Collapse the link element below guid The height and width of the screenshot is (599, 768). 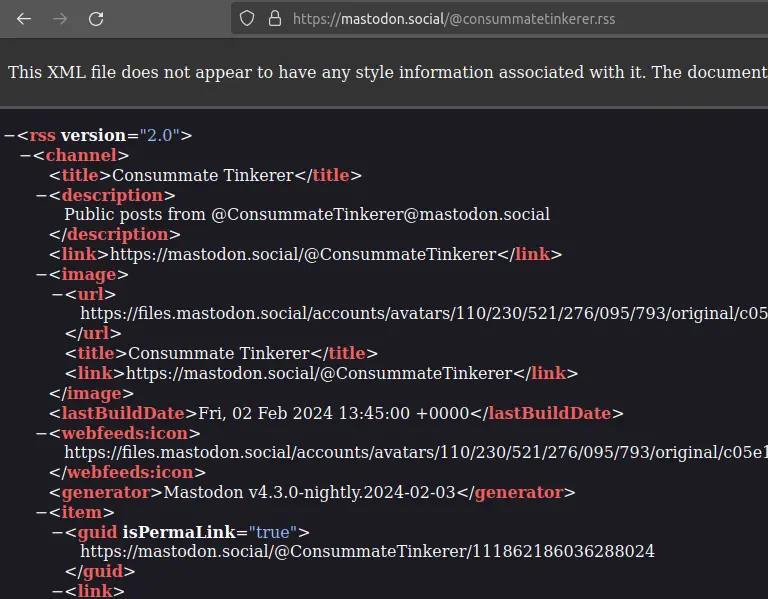(57, 591)
